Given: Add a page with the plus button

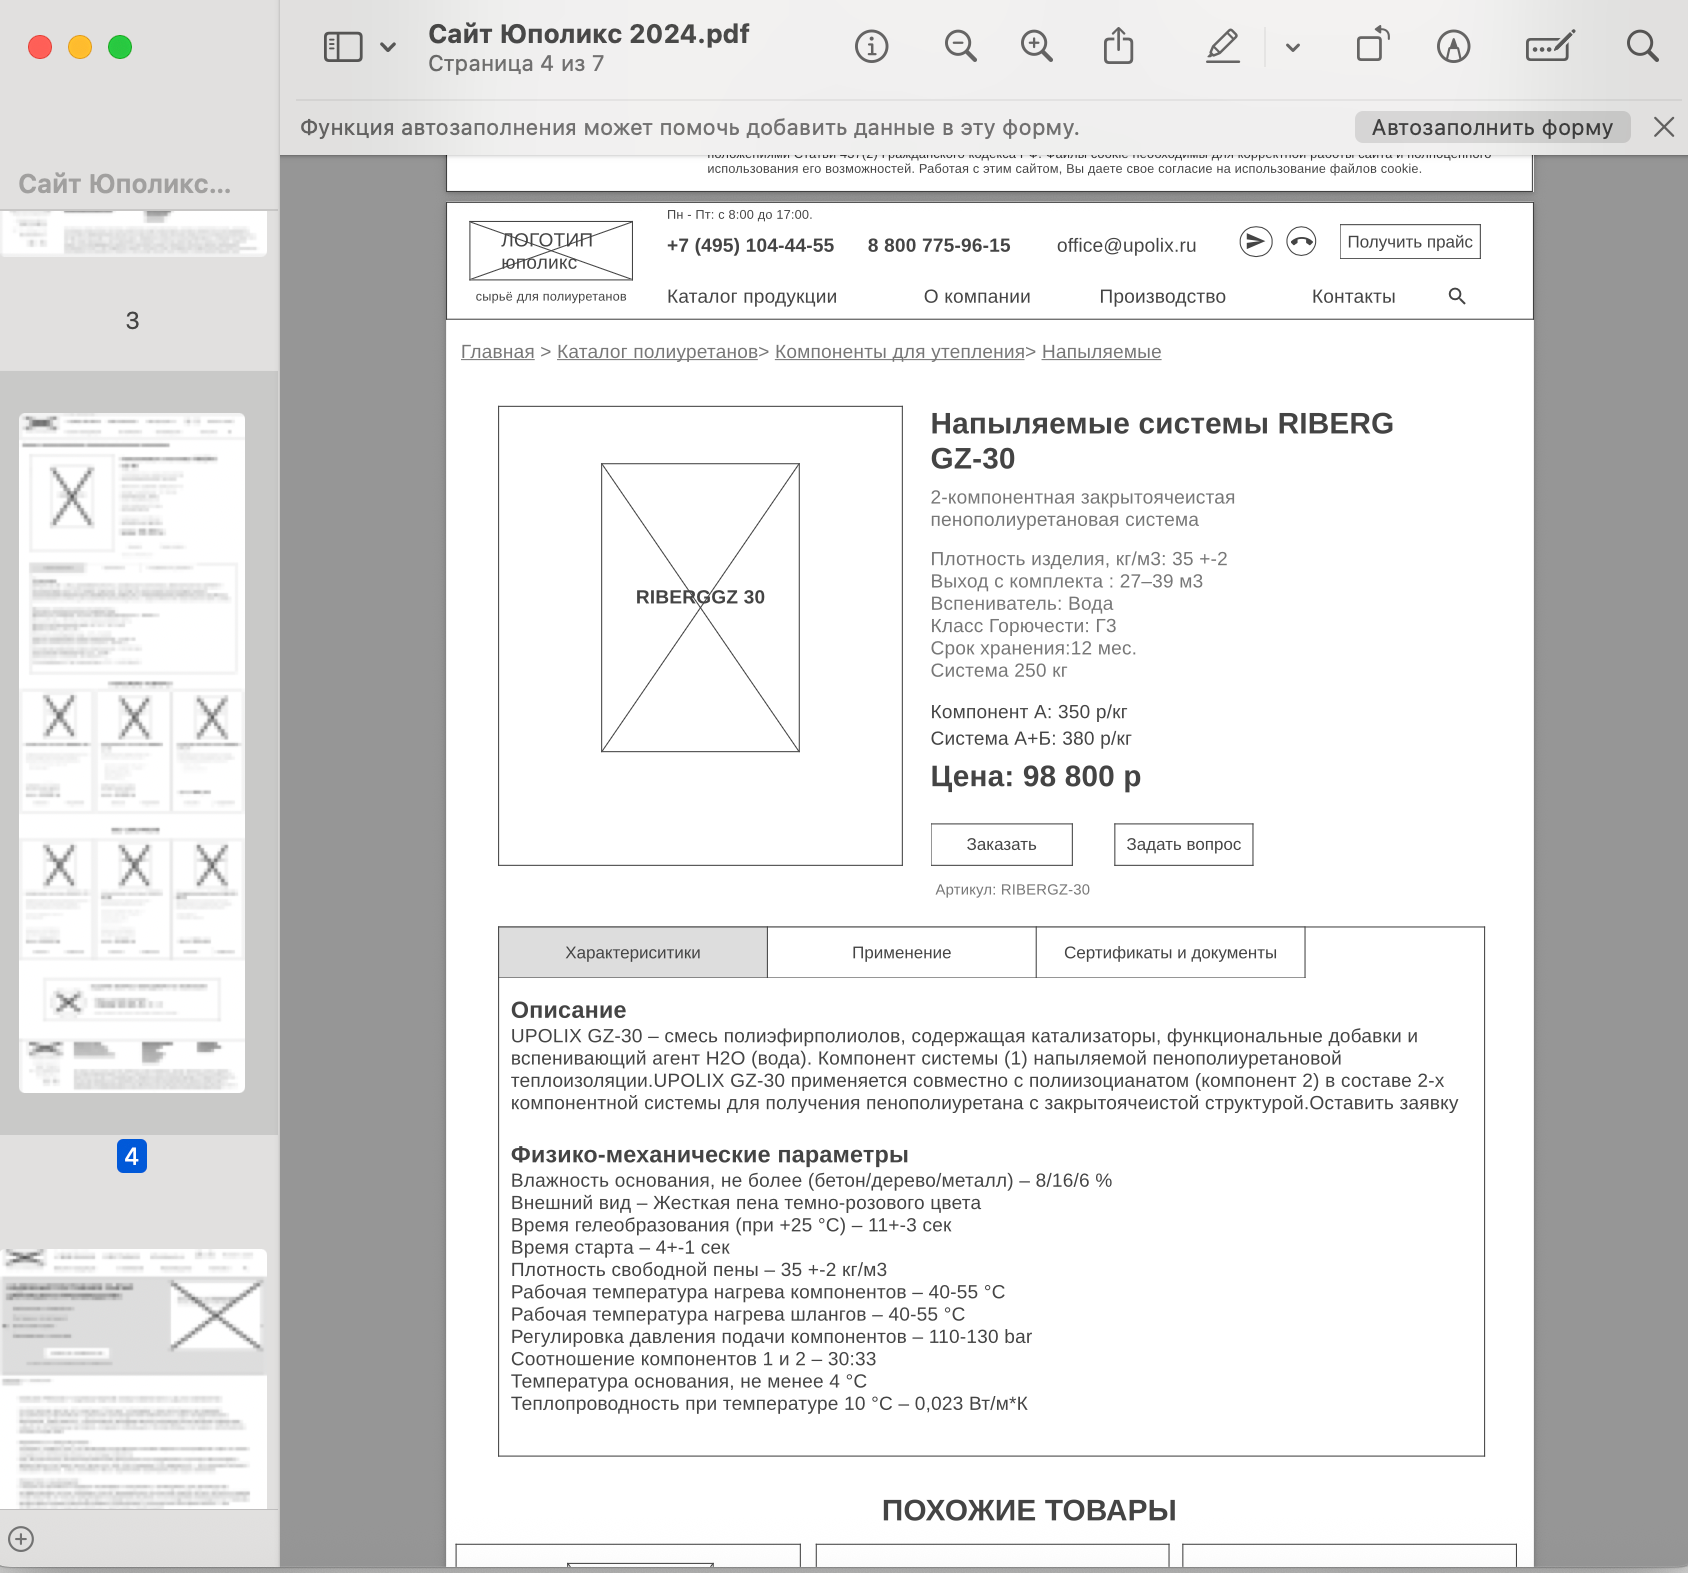Looking at the screenshot, I should click(x=21, y=1539).
